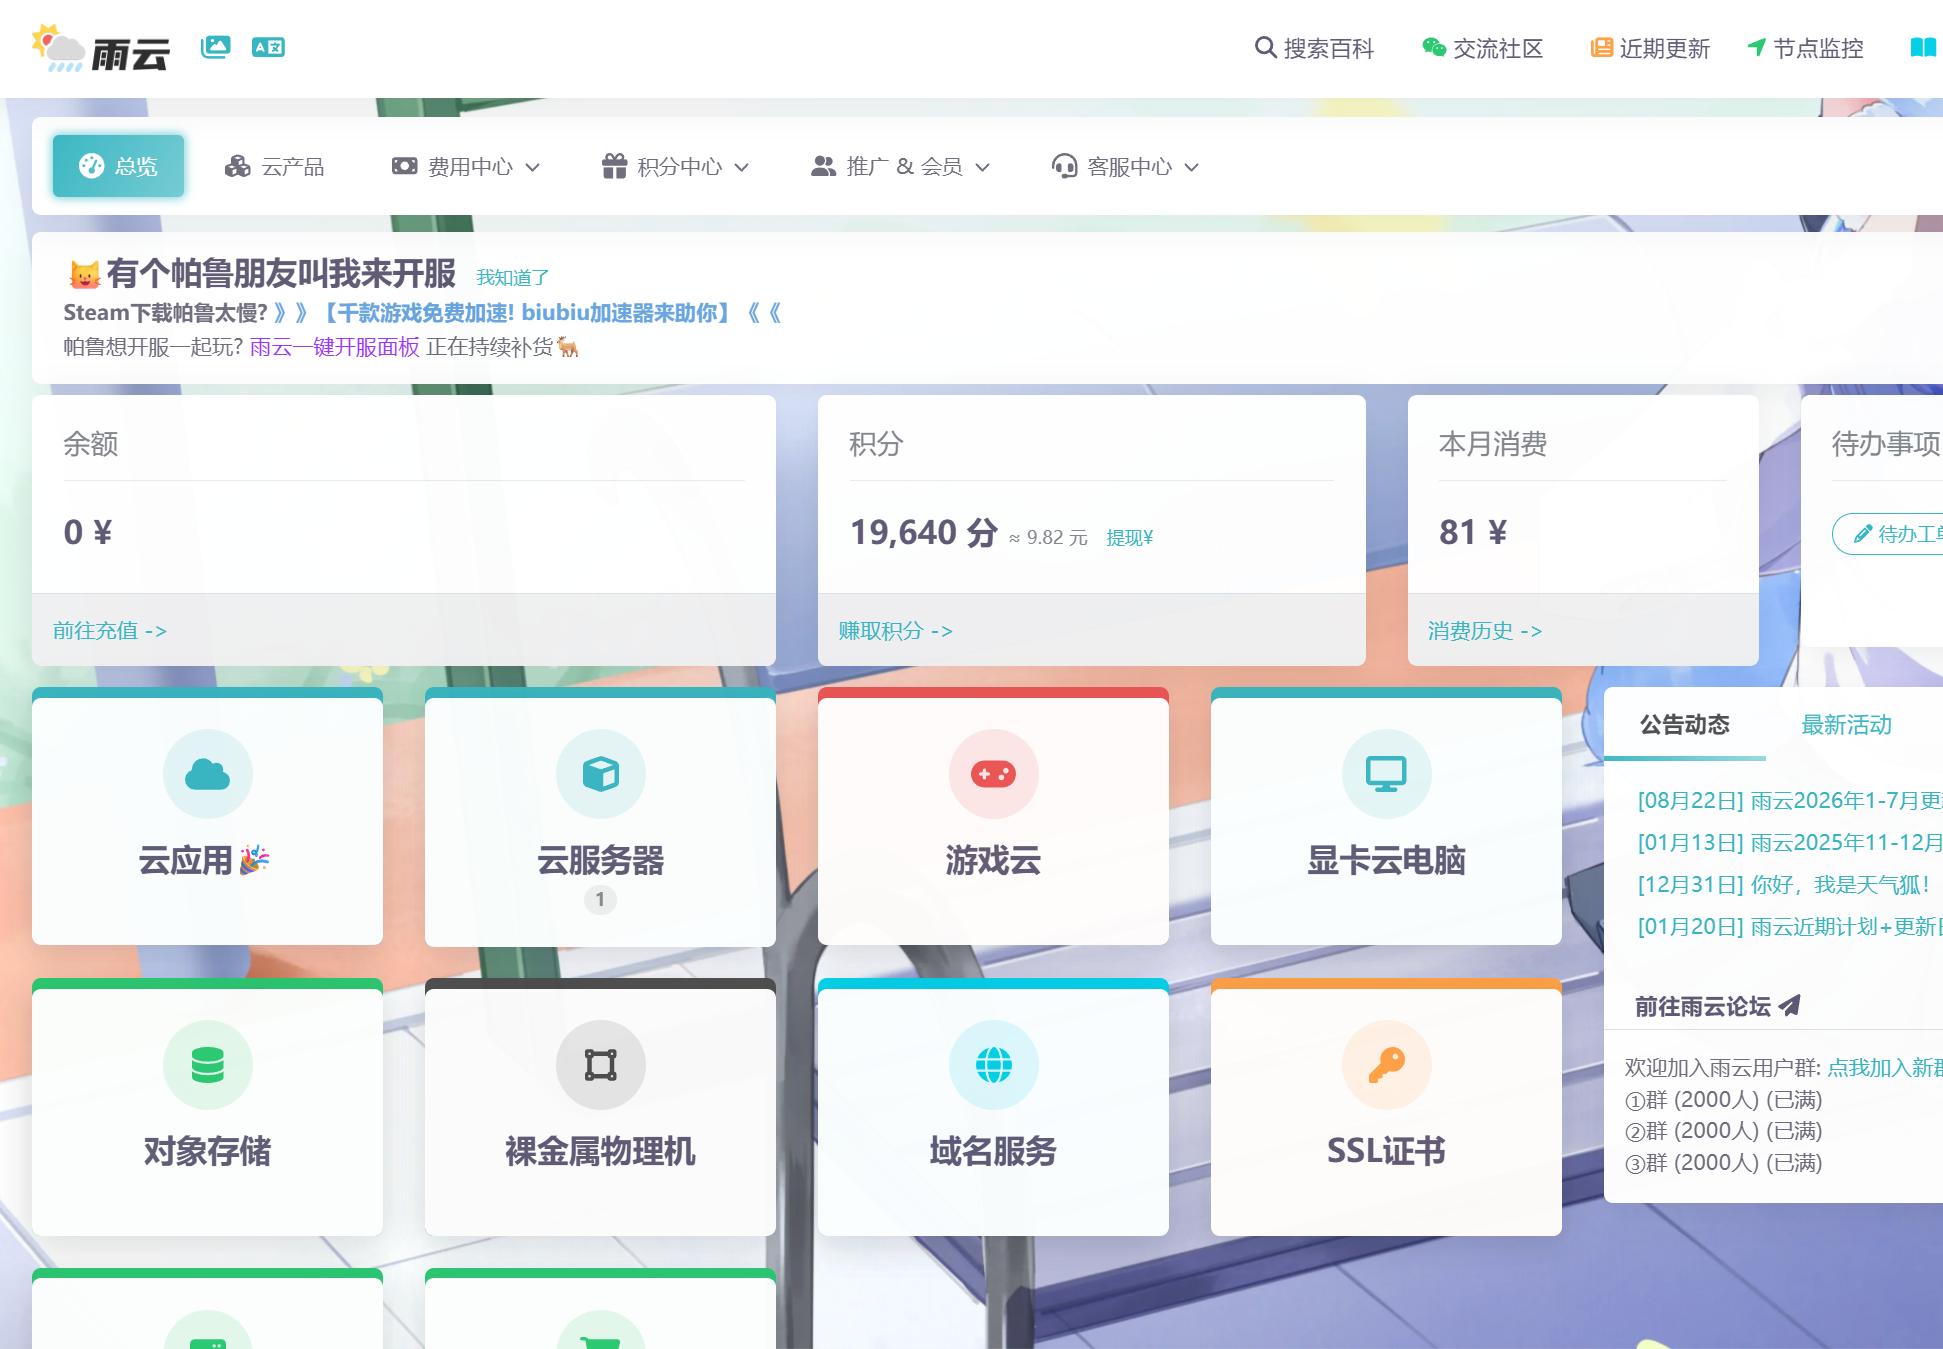Click the 游戏云 card title
1943x1349 pixels.
click(994, 860)
